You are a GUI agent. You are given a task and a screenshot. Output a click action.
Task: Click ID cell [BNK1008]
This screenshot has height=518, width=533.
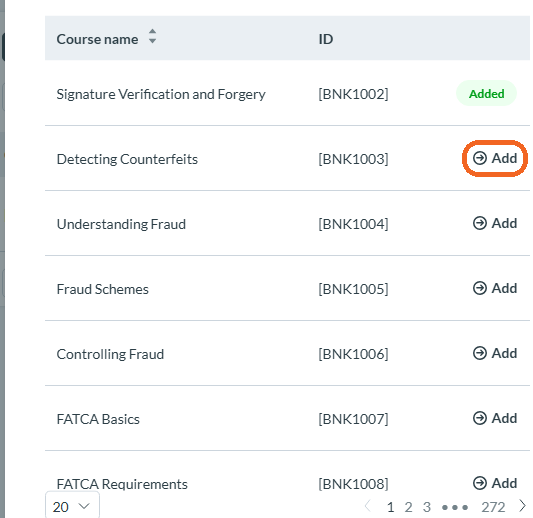[x=353, y=484]
